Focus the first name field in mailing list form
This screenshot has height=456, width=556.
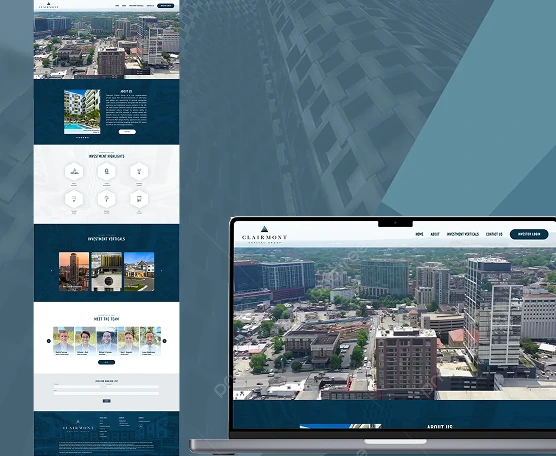(77, 387)
